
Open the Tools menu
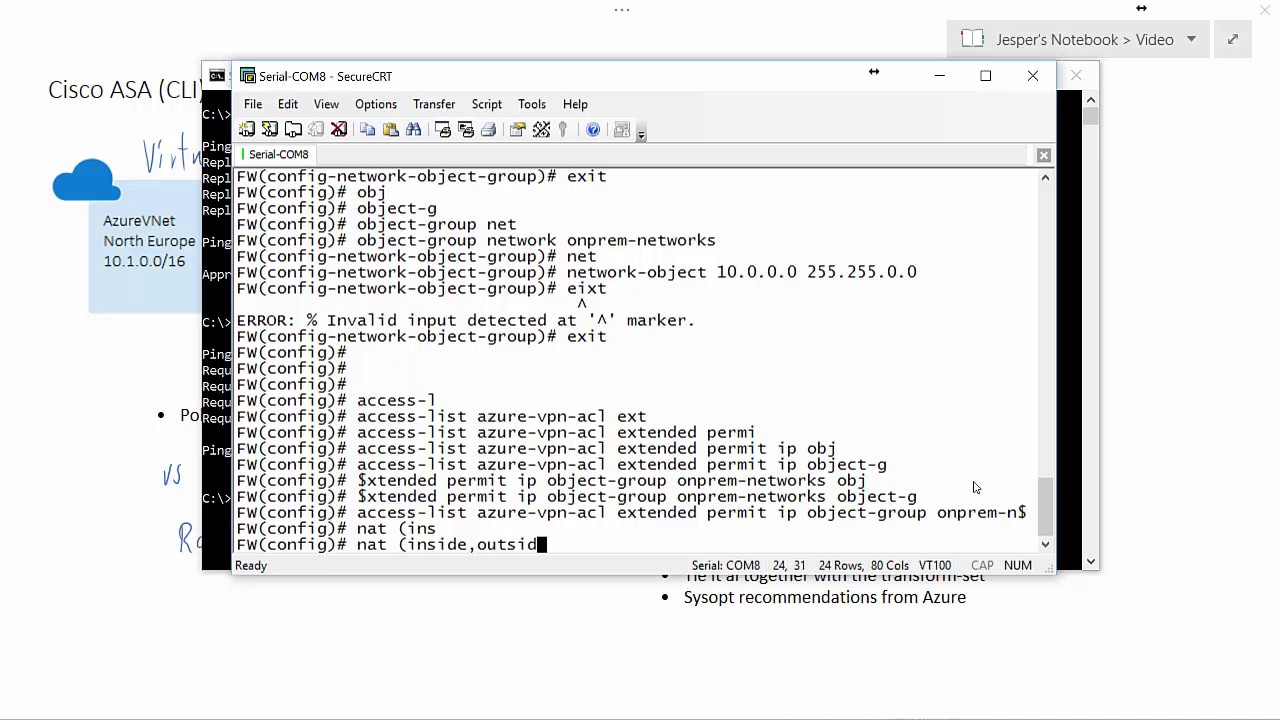click(532, 104)
